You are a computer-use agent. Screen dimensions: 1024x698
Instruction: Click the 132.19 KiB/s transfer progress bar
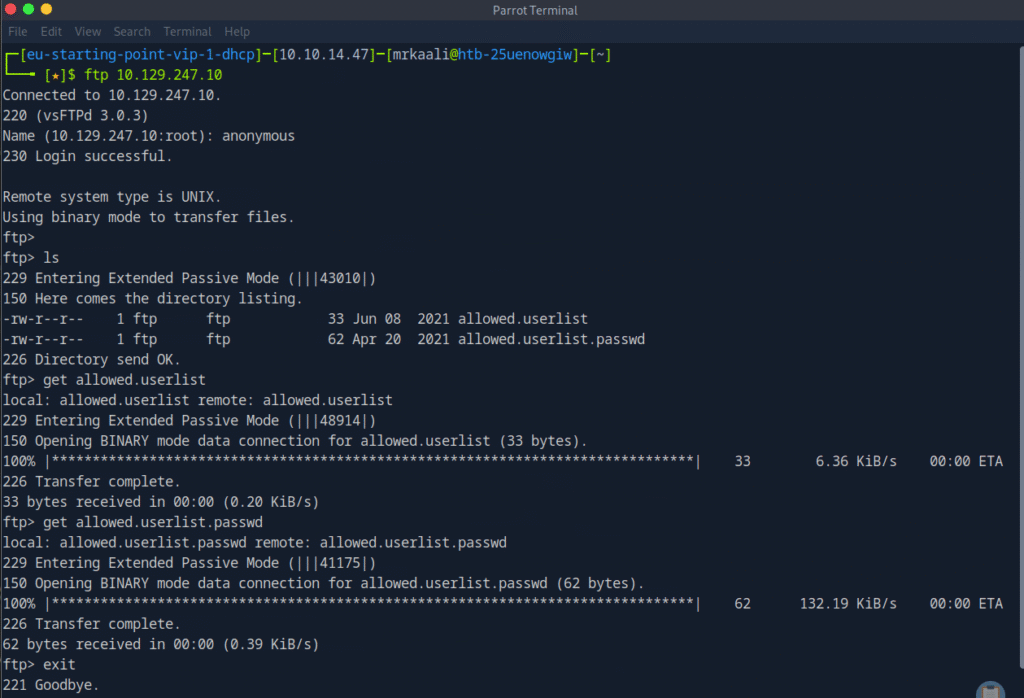click(373, 604)
